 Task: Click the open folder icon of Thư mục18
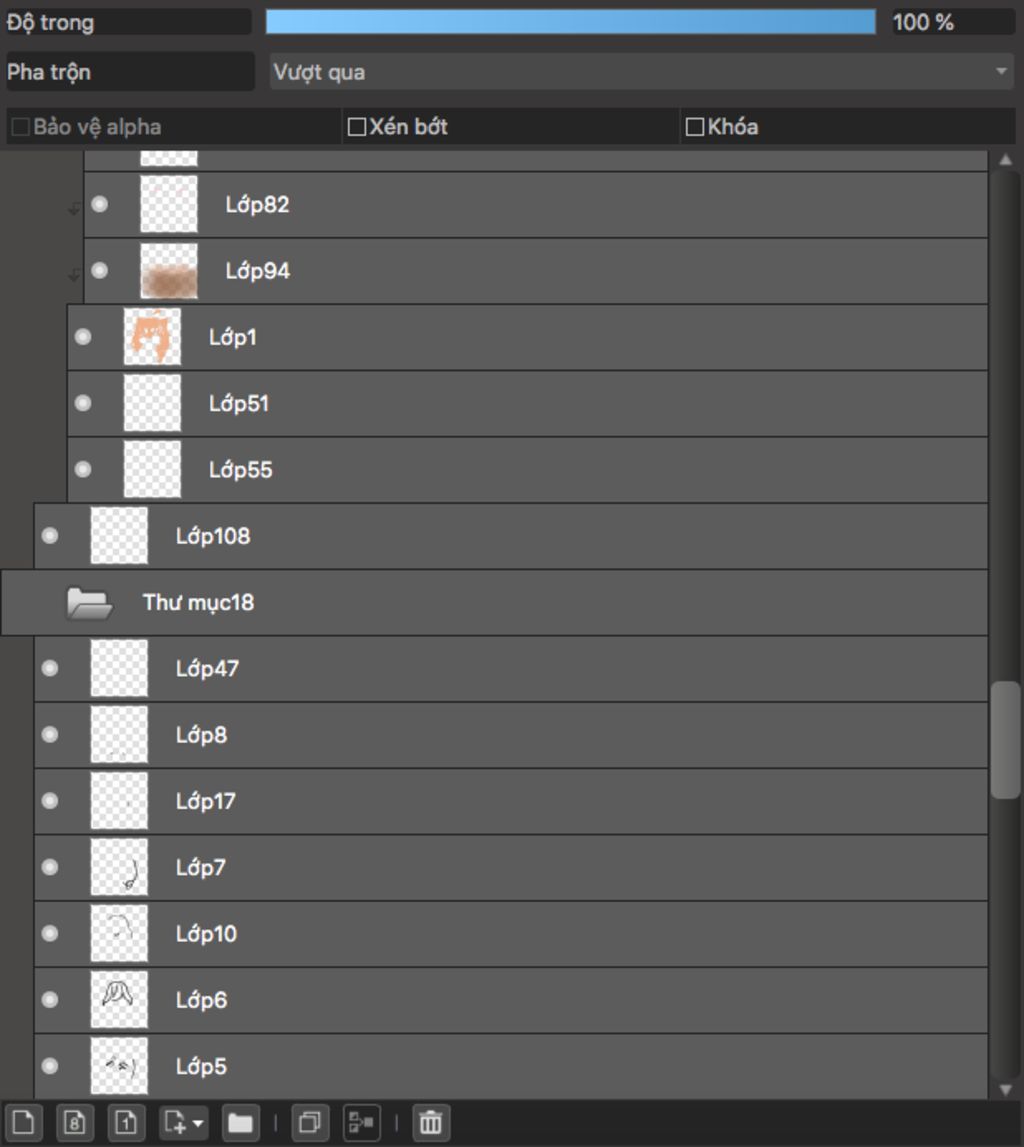[89, 603]
